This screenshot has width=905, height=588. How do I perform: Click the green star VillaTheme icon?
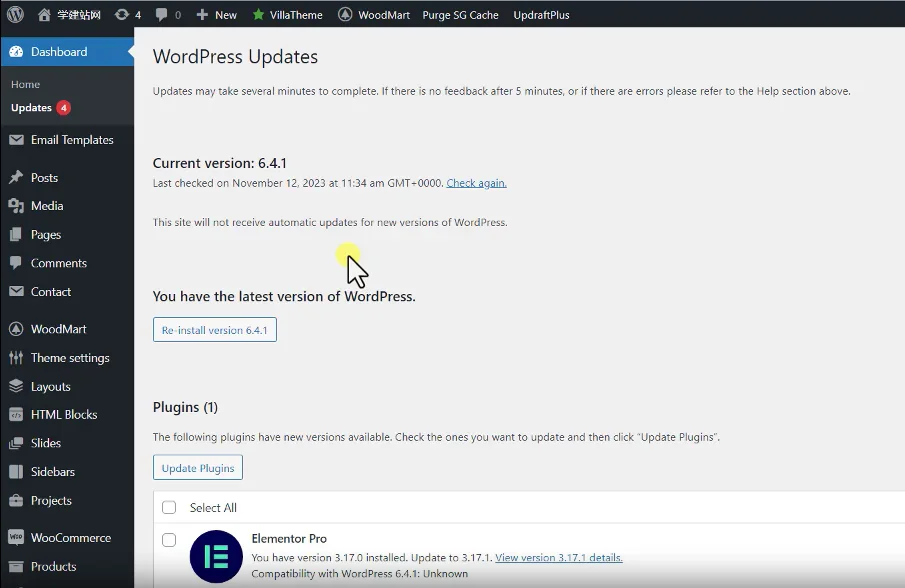(258, 15)
